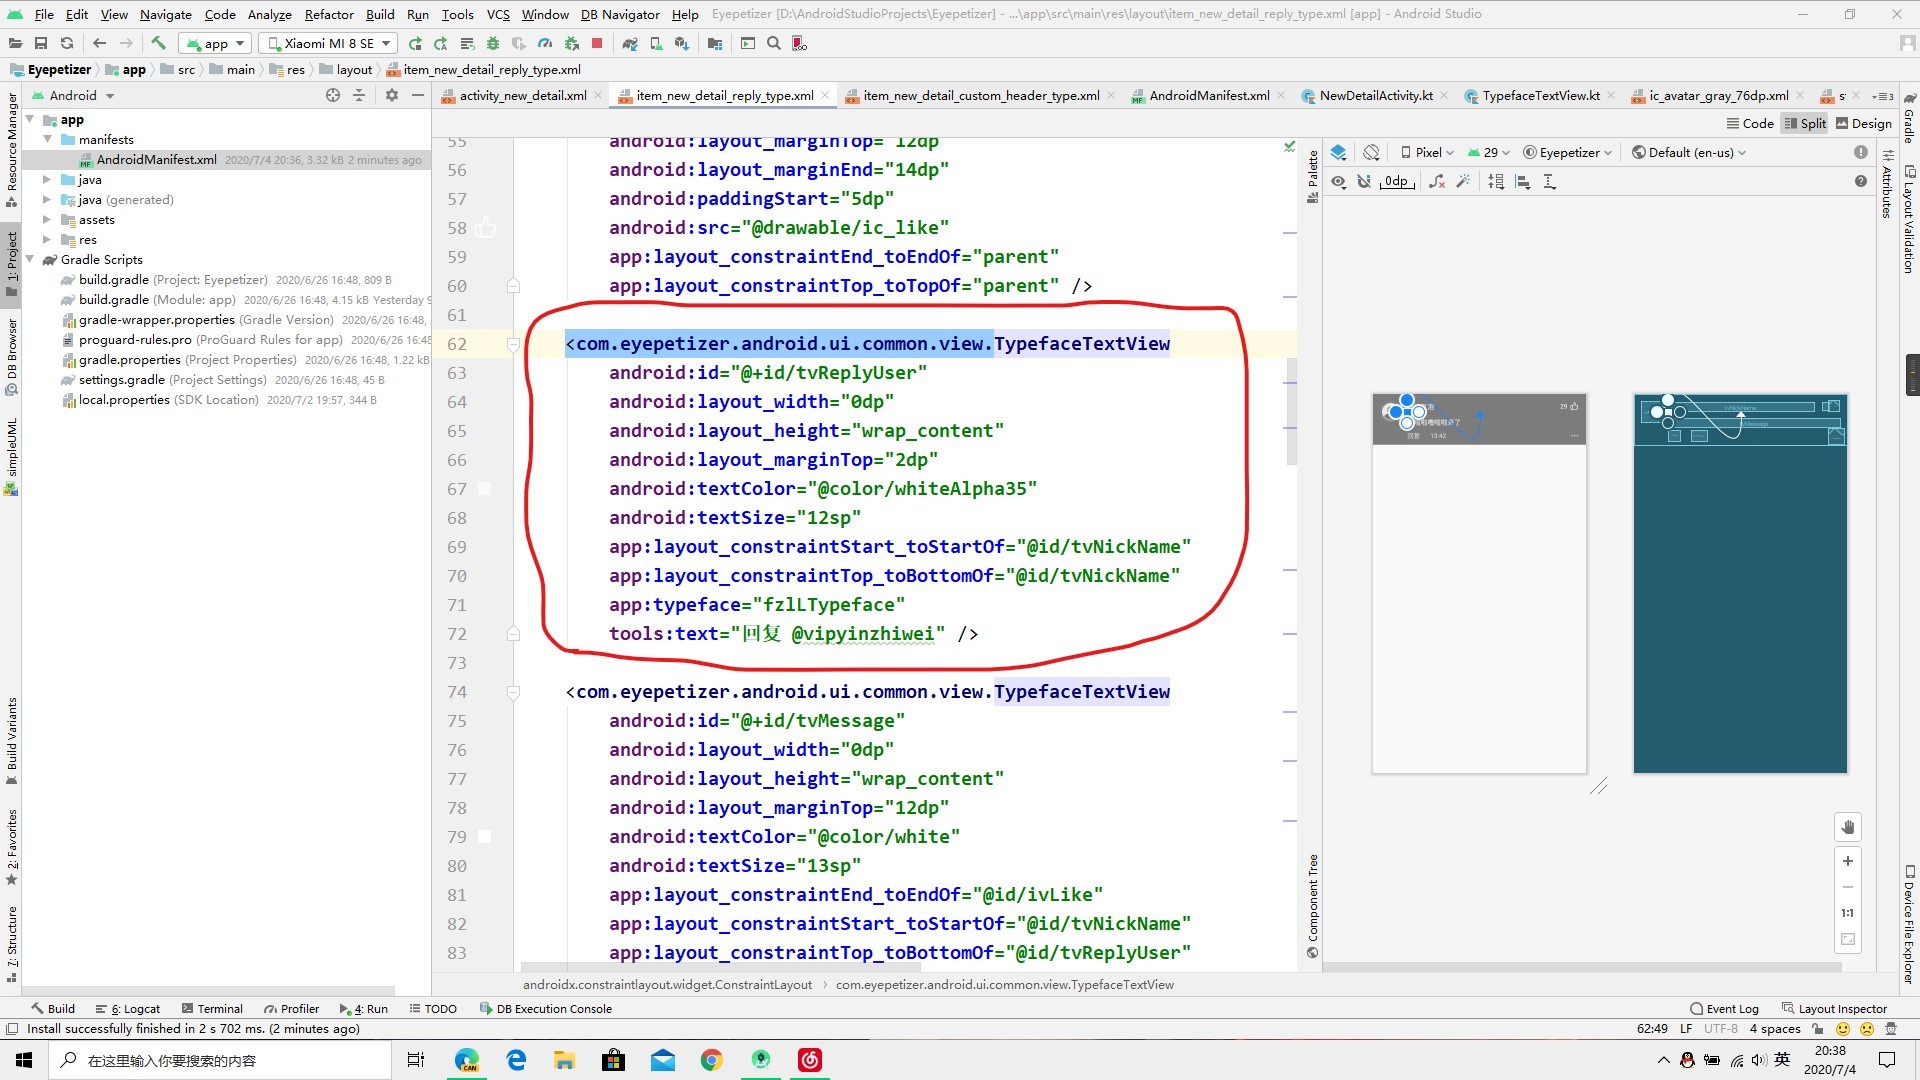
Task: Switch to AndroidManifest.xml editor tab
Action: click(1208, 96)
